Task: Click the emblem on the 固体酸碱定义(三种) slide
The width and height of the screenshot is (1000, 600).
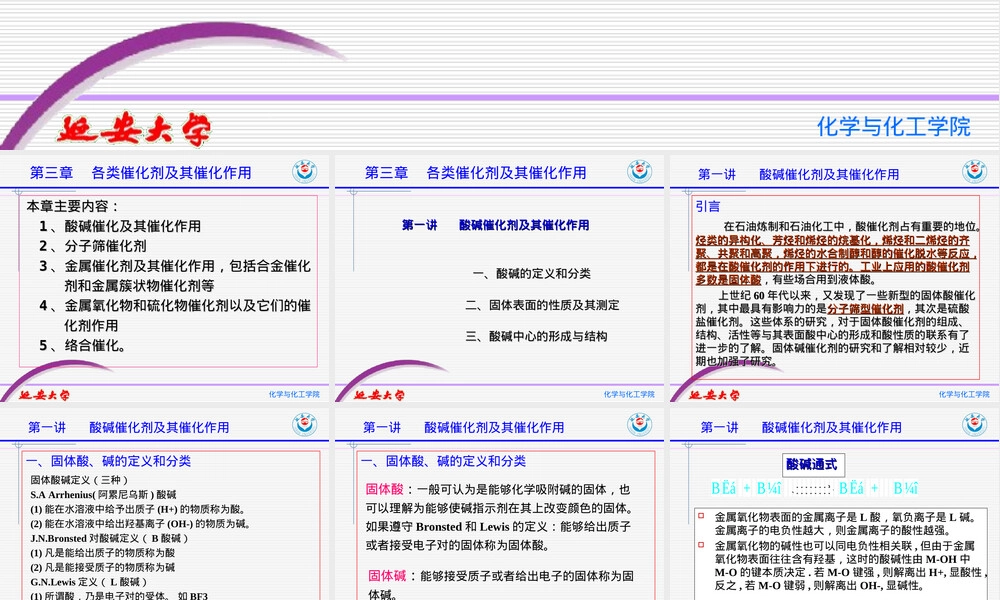Action: pos(305,425)
